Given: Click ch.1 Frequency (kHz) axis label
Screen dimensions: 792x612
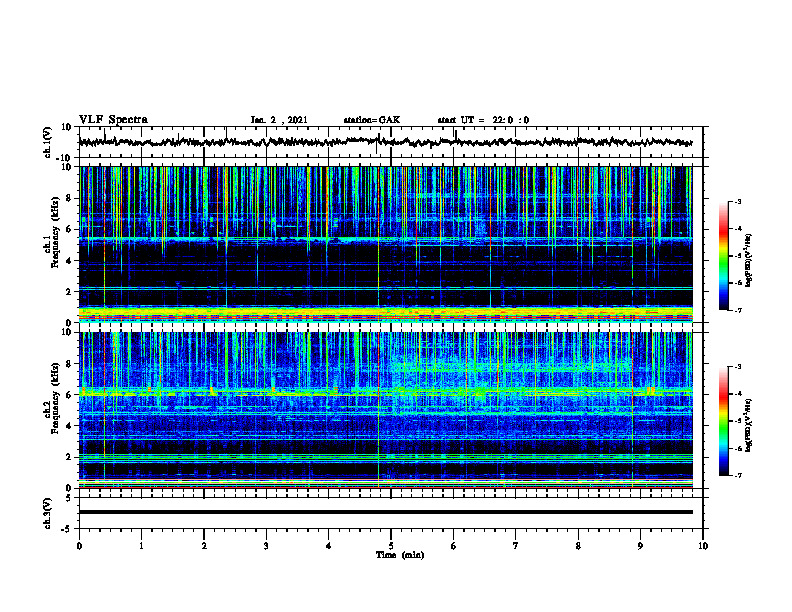Looking at the screenshot, I should click(52, 232).
